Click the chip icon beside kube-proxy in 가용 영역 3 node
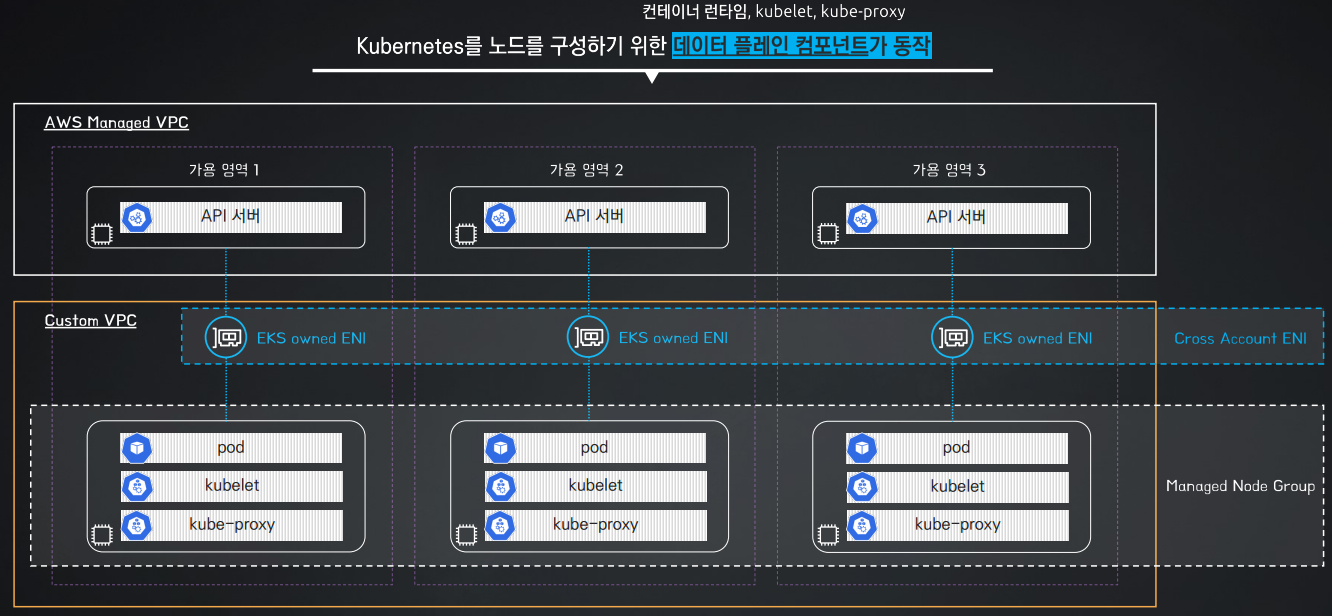1332x616 pixels. 827,534
